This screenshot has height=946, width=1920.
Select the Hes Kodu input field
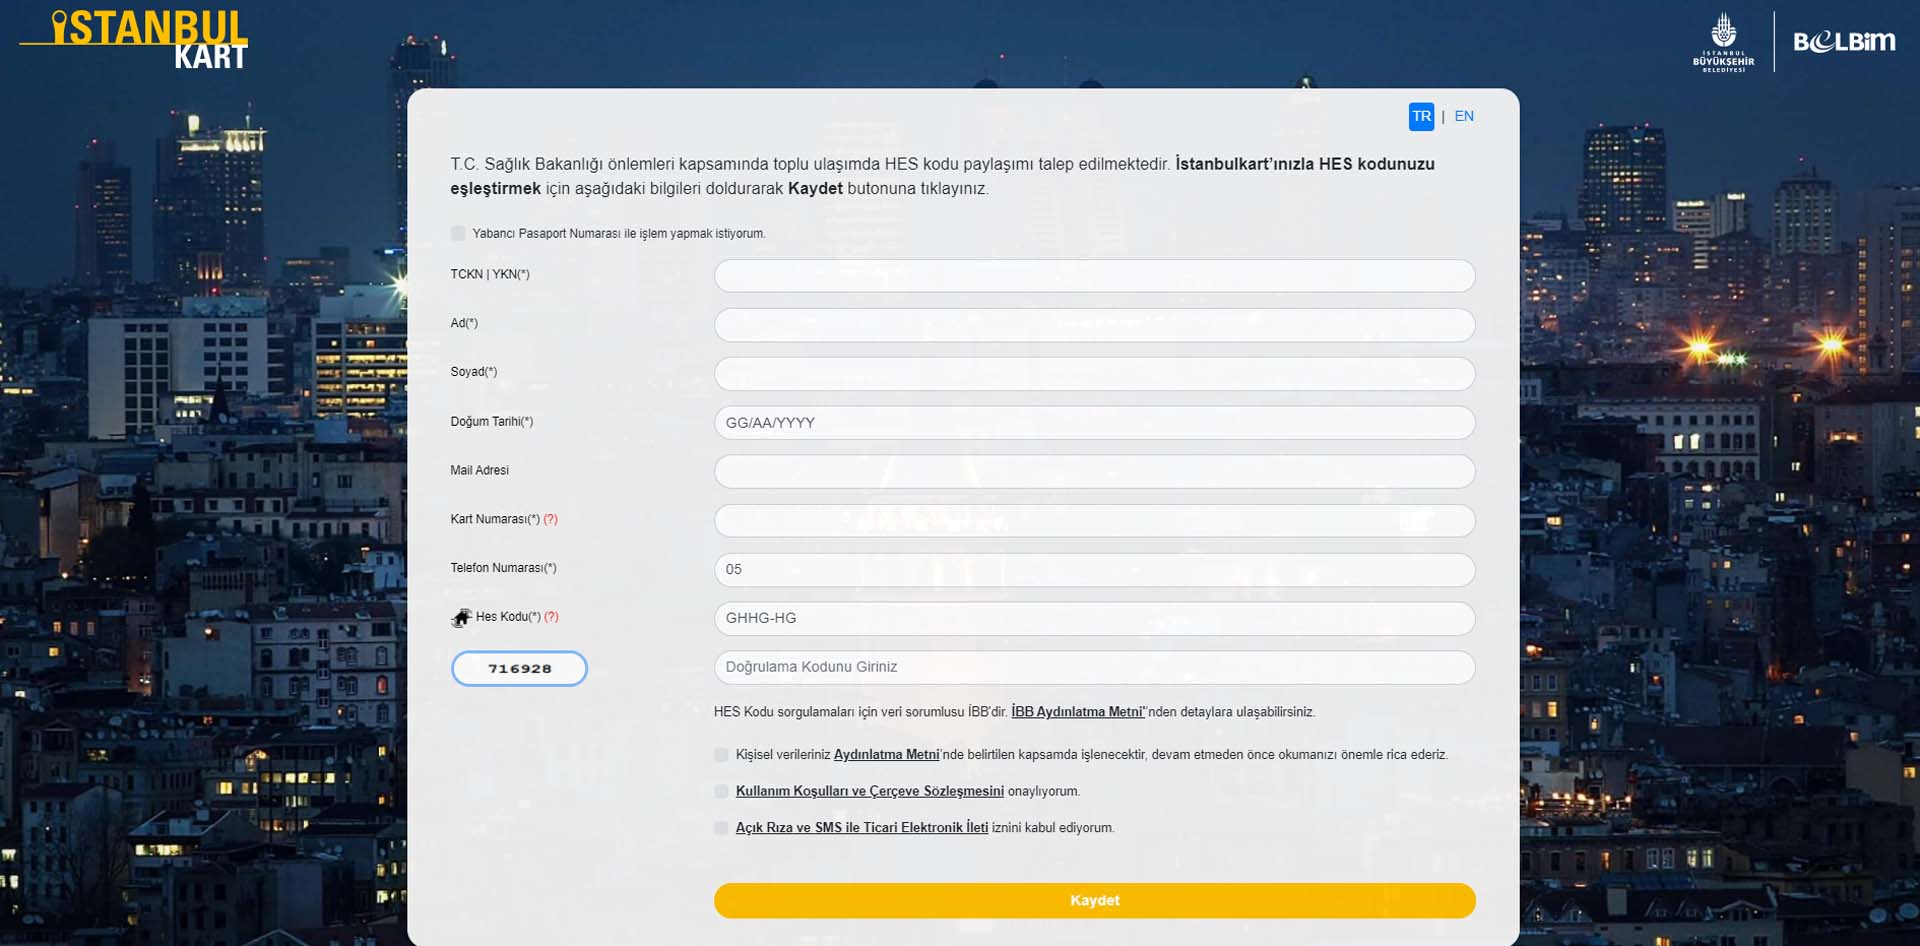(x=1094, y=619)
